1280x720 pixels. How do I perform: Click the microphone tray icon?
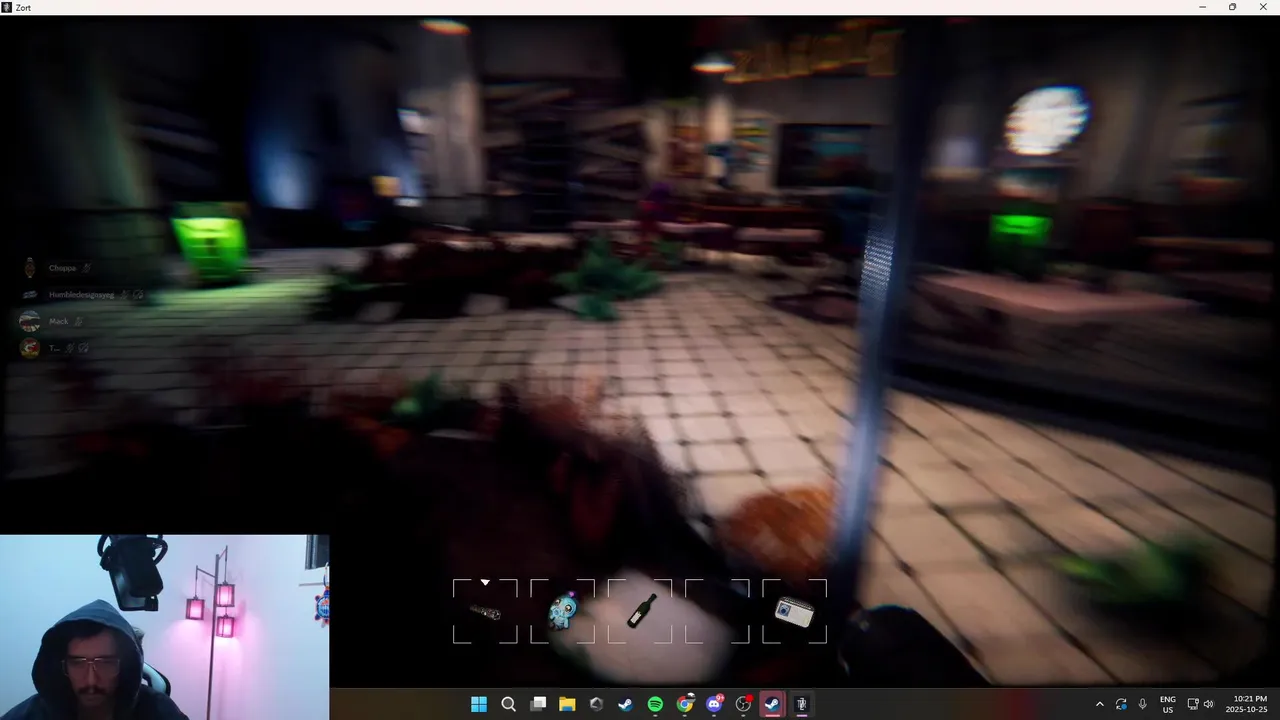pos(1142,704)
